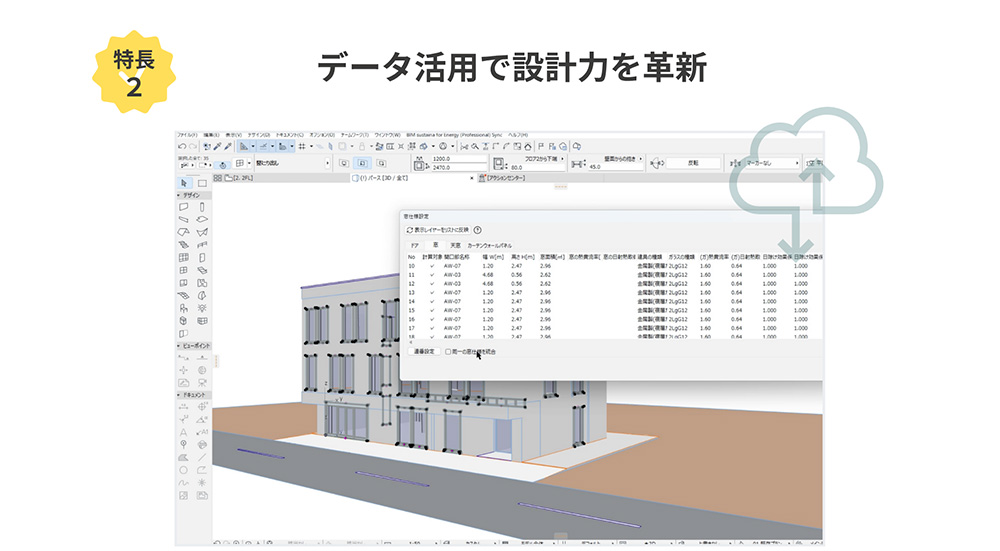Select the Wall tool in デザイン toolbox
This screenshot has width=1000, height=551.
pyautogui.click(x=184, y=207)
